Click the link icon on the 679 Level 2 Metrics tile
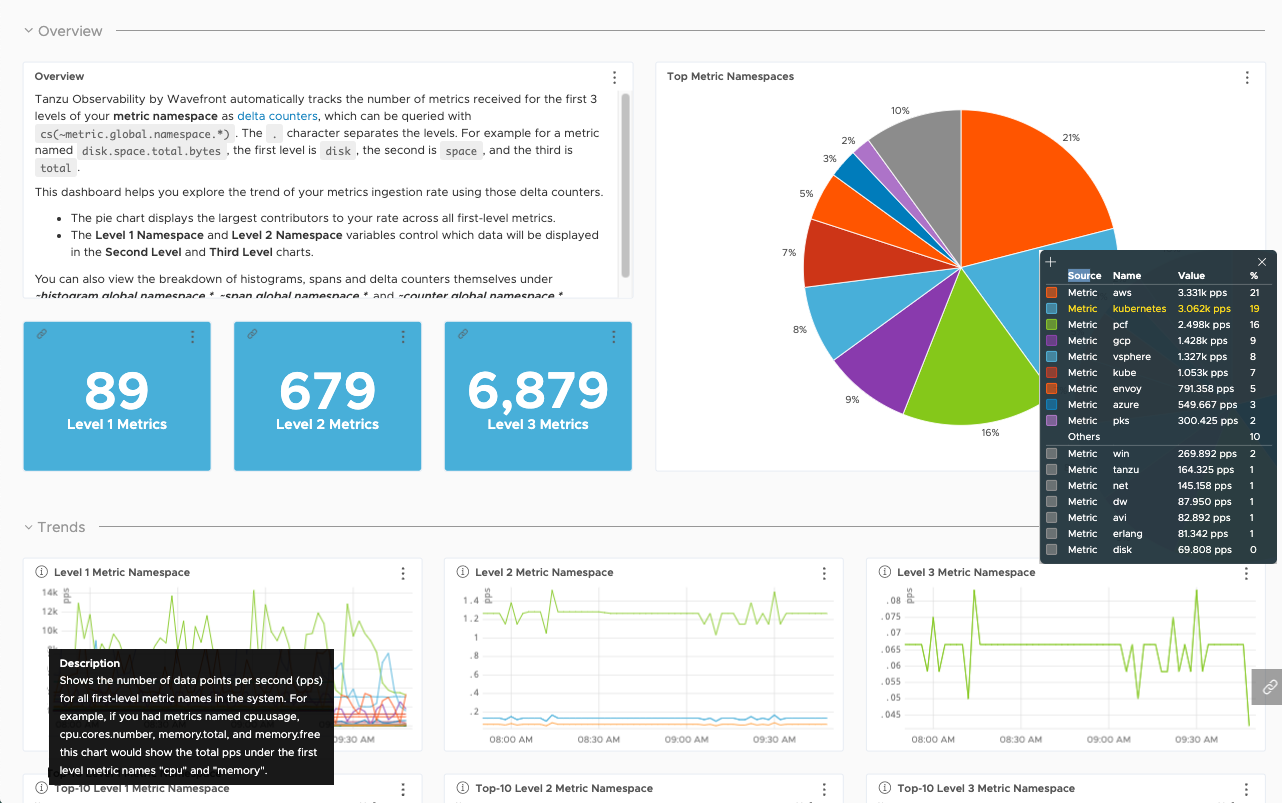 tap(252, 334)
